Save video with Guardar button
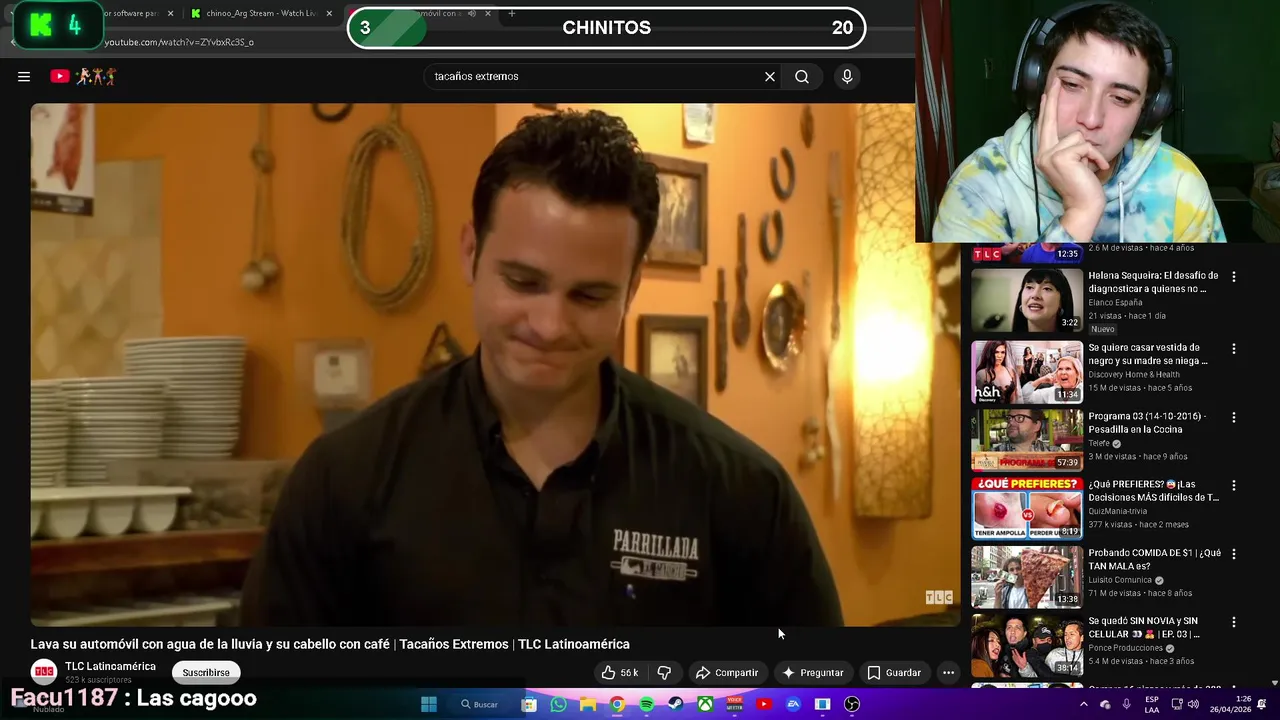 894,673
